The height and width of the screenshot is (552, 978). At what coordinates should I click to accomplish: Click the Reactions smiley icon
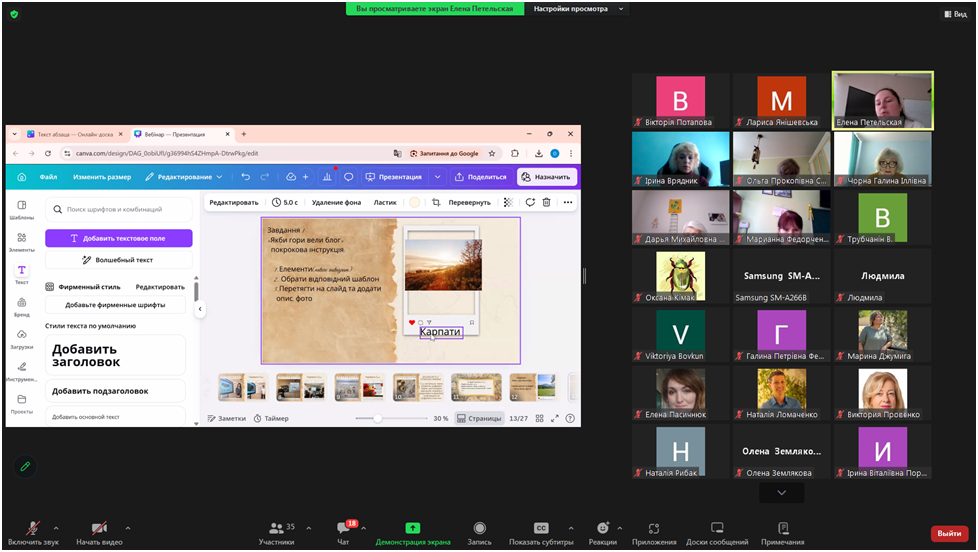point(602,528)
